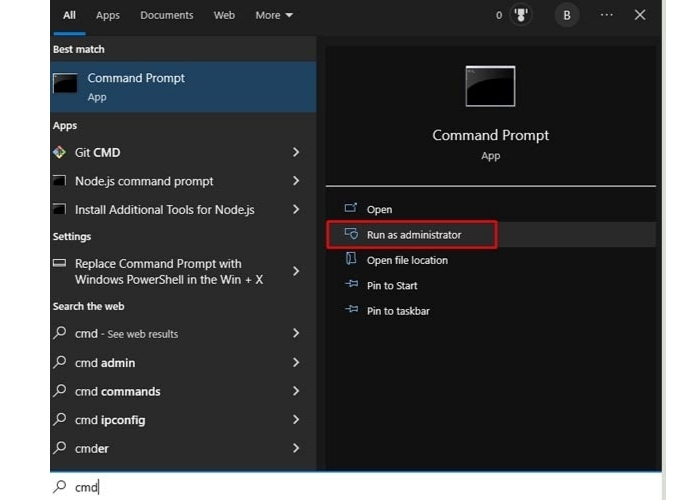Click search icon beside cmd web results
The image size is (700, 500).
(59, 333)
